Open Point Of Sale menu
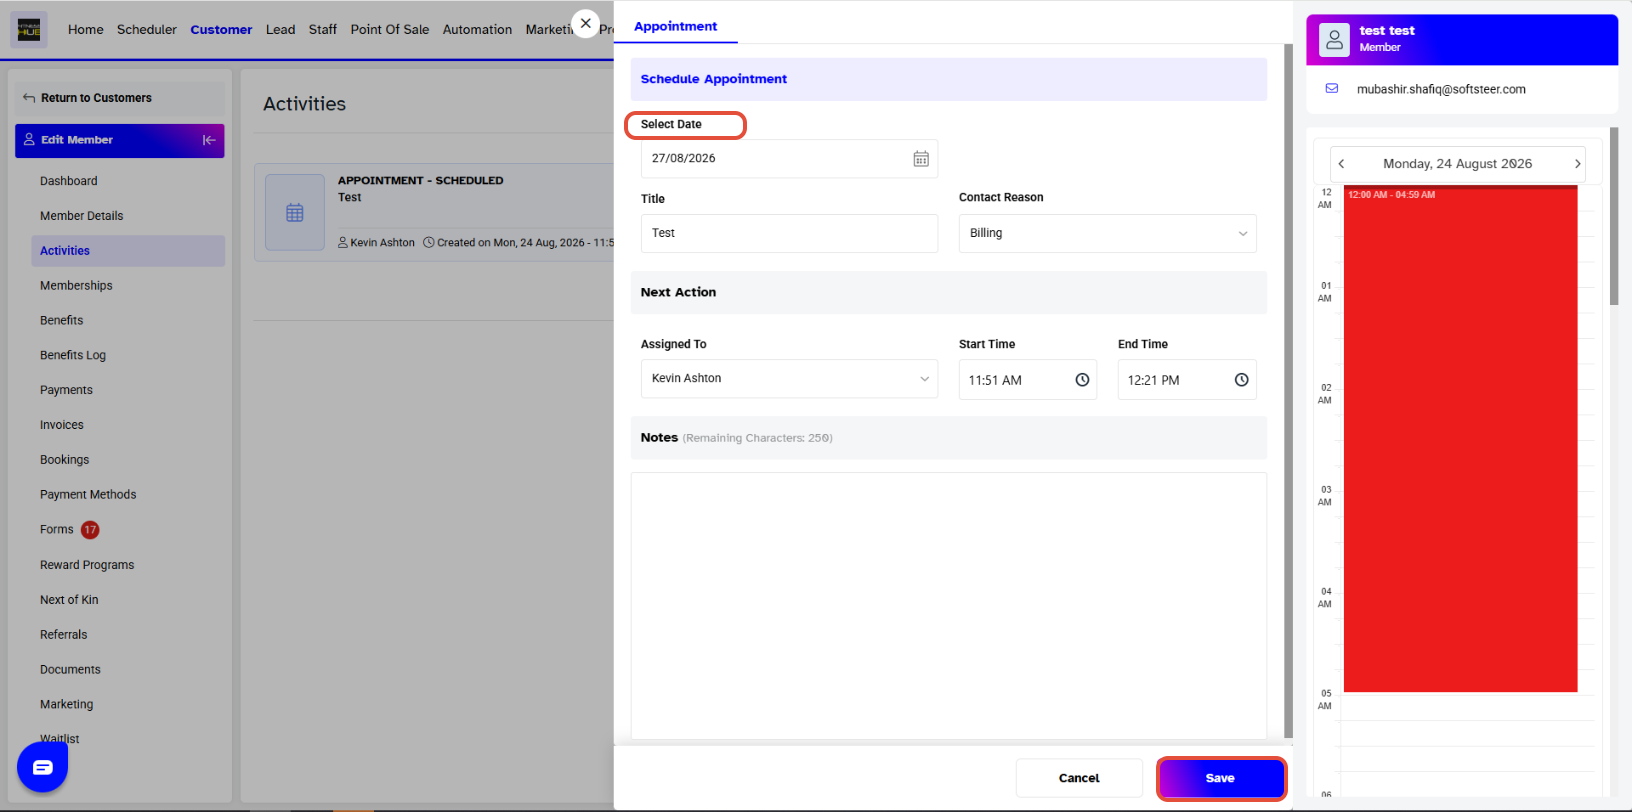Image resolution: width=1632 pixels, height=812 pixels. point(390,30)
